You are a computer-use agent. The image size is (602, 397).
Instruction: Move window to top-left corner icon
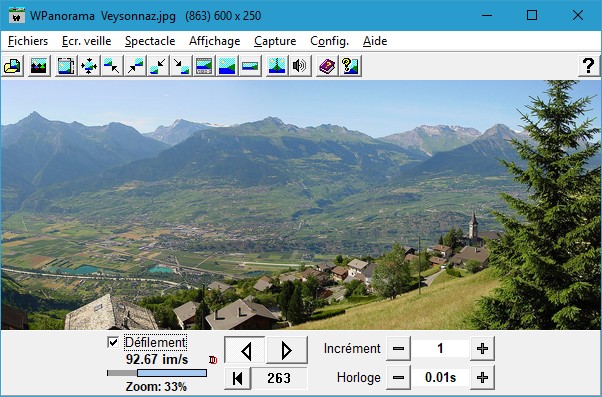(x=112, y=66)
